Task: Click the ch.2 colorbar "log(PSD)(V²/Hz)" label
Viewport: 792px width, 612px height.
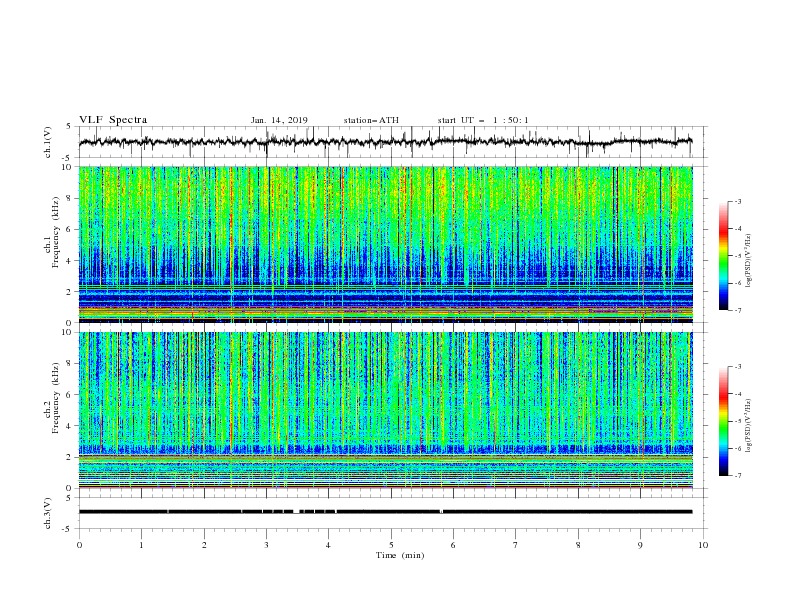Action: tap(749, 426)
